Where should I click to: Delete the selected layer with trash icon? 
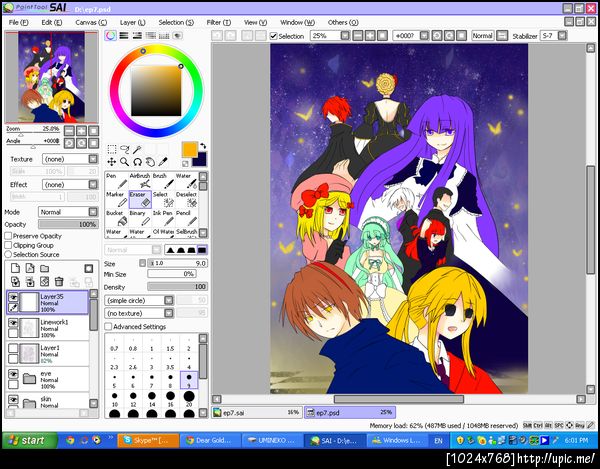pos(59,282)
